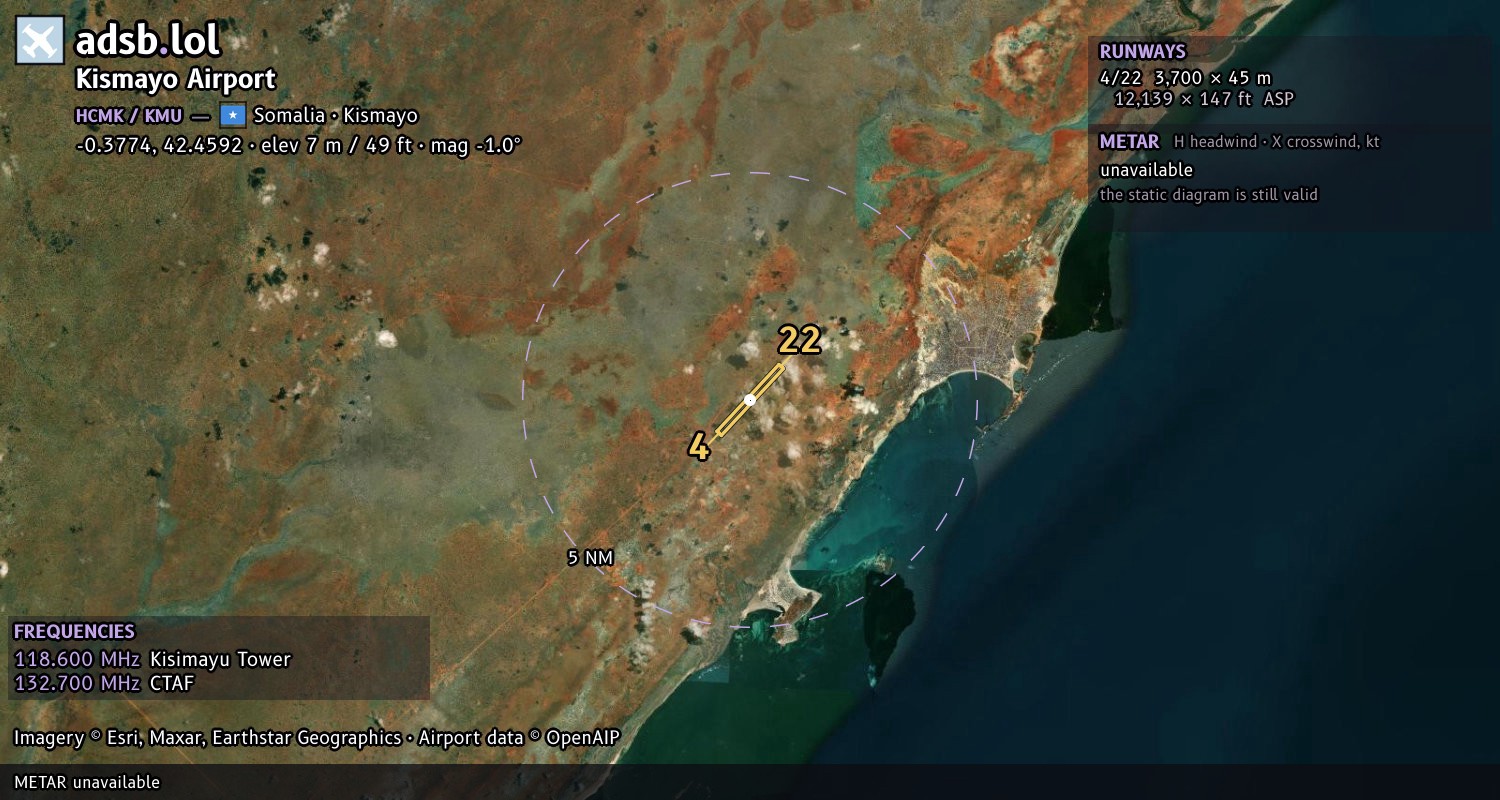Click the Kismayo Airport heading
The height and width of the screenshot is (800, 1500).
[x=175, y=79]
